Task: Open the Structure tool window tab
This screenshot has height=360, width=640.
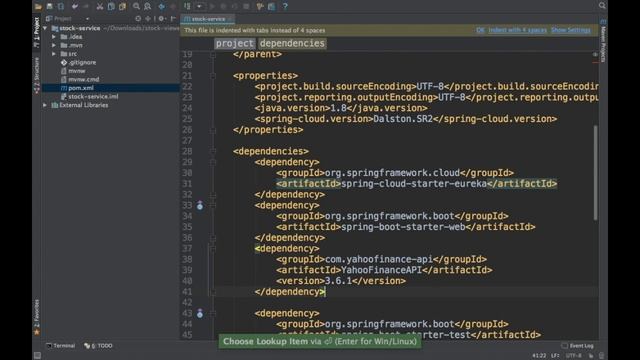Action: [37, 75]
